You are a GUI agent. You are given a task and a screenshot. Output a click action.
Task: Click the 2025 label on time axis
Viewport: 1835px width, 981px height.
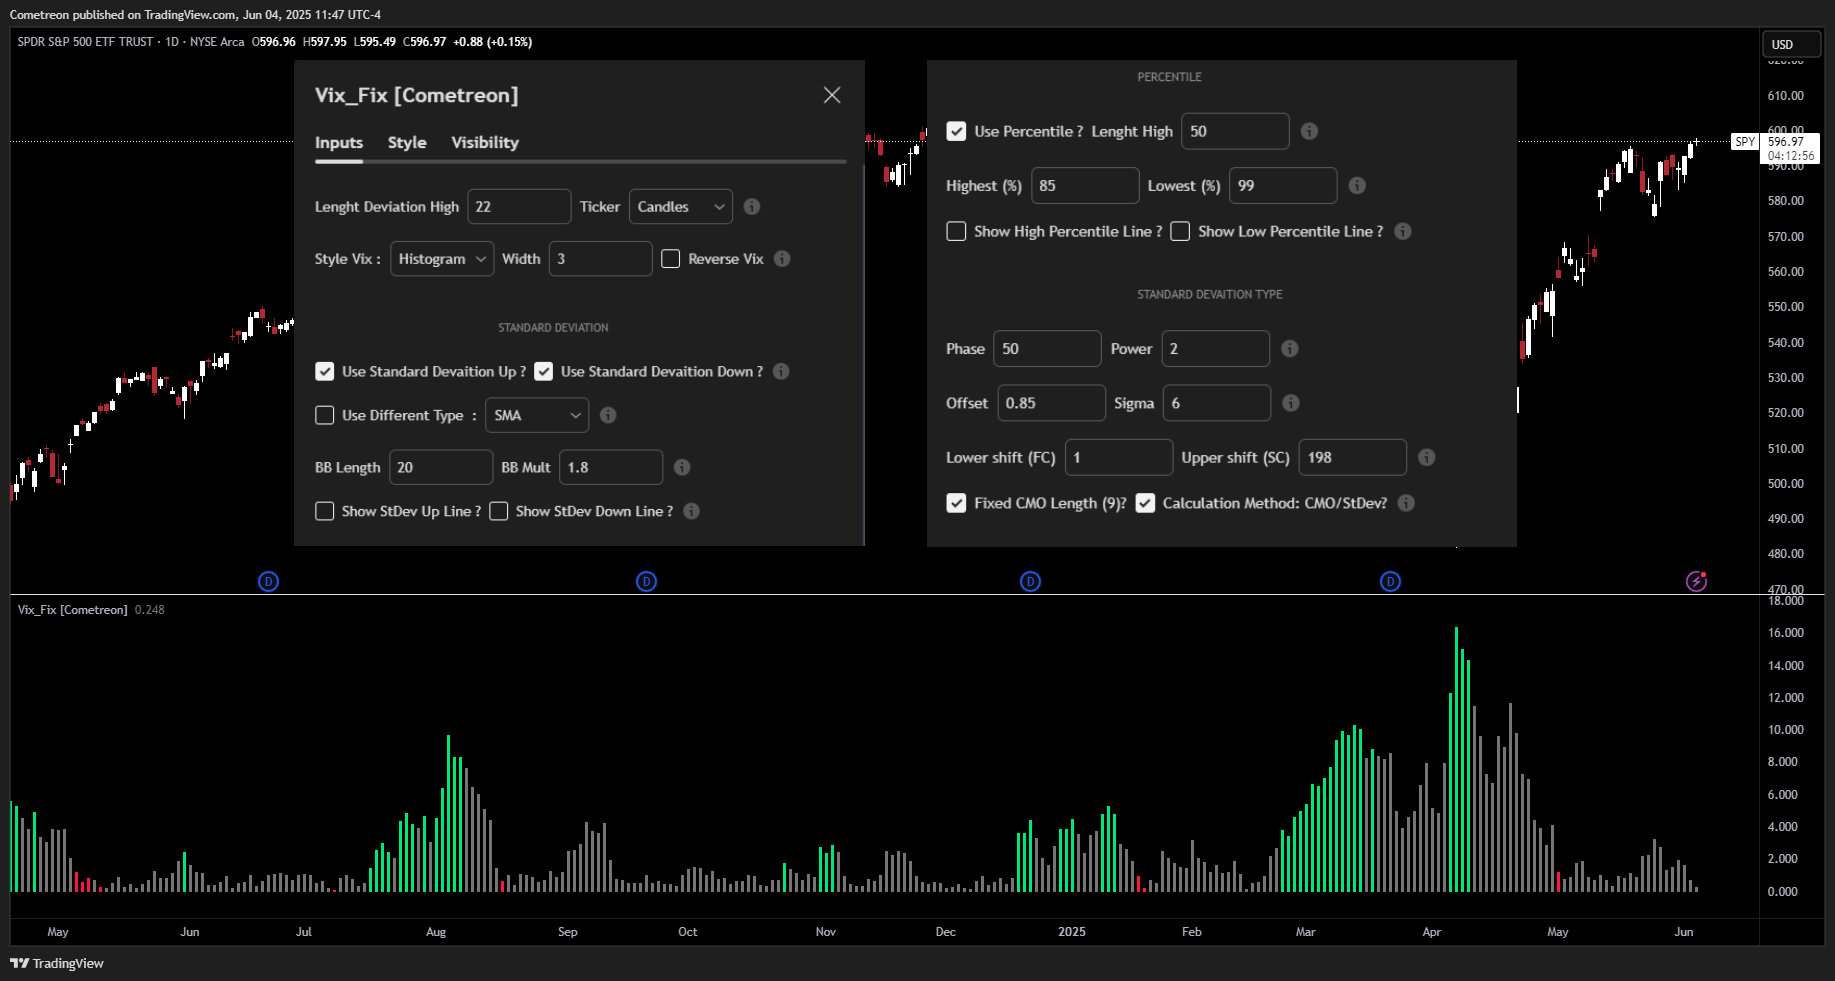click(1072, 931)
